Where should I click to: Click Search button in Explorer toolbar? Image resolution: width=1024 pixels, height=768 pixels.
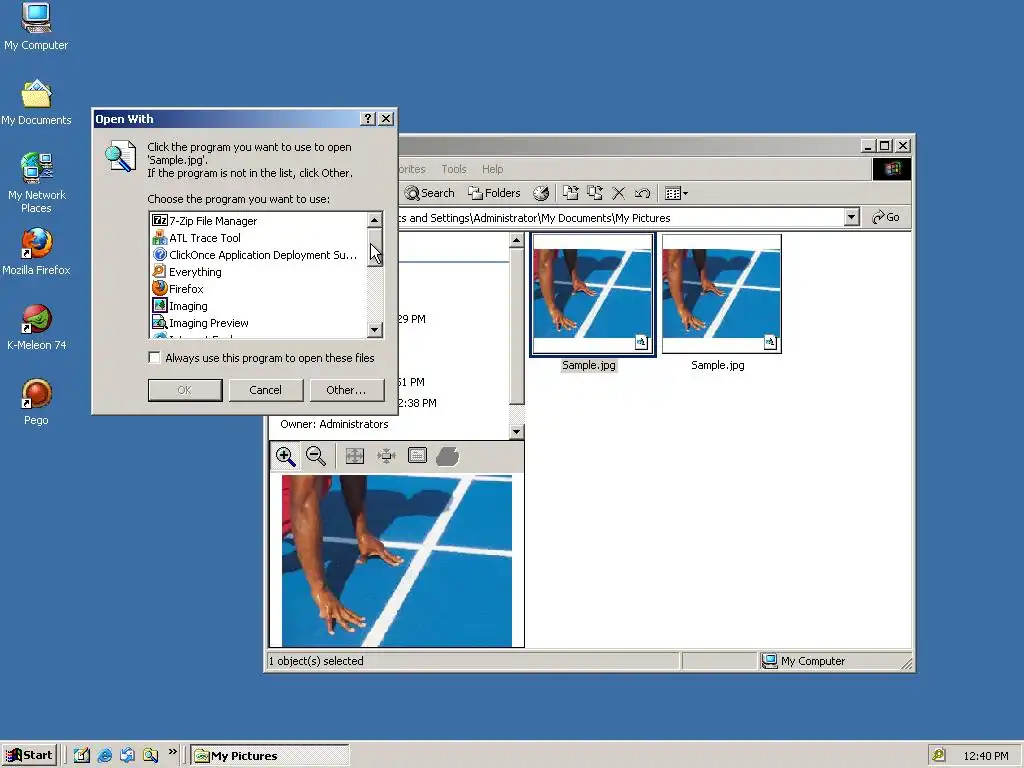tap(430, 193)
